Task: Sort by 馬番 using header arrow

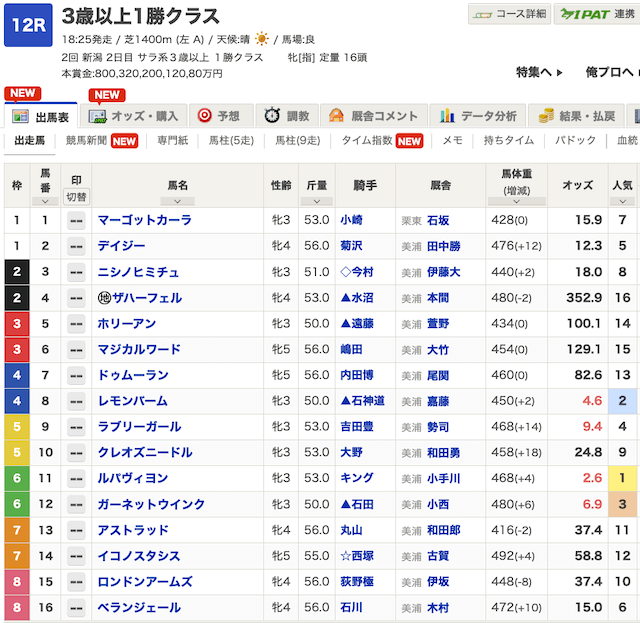Action: pyautogui.click(x=45, y=201)
